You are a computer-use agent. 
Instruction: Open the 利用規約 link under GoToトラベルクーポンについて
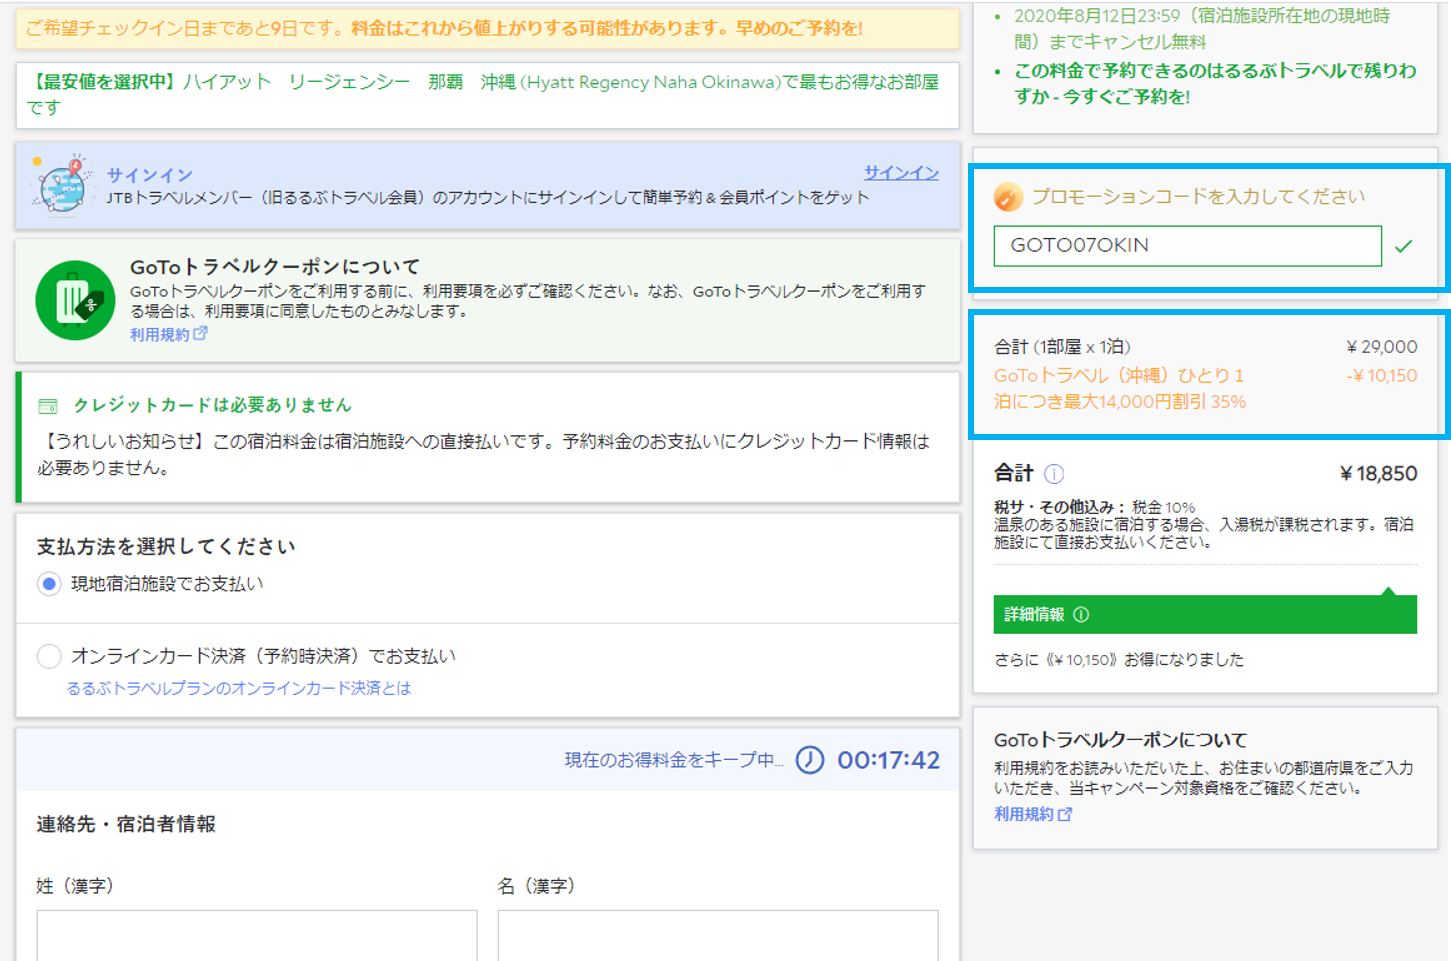point(158,334)
